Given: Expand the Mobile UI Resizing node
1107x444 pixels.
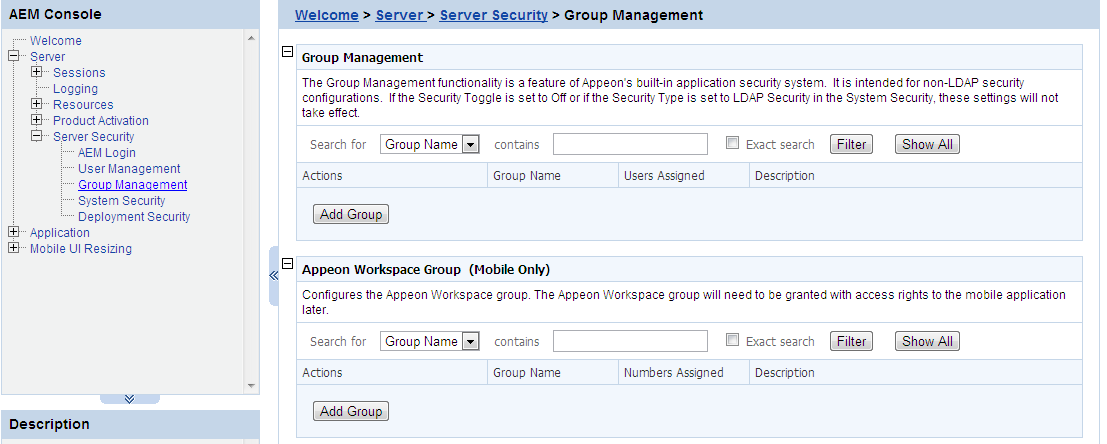Looking at the screenshot, I should [13, 248].
